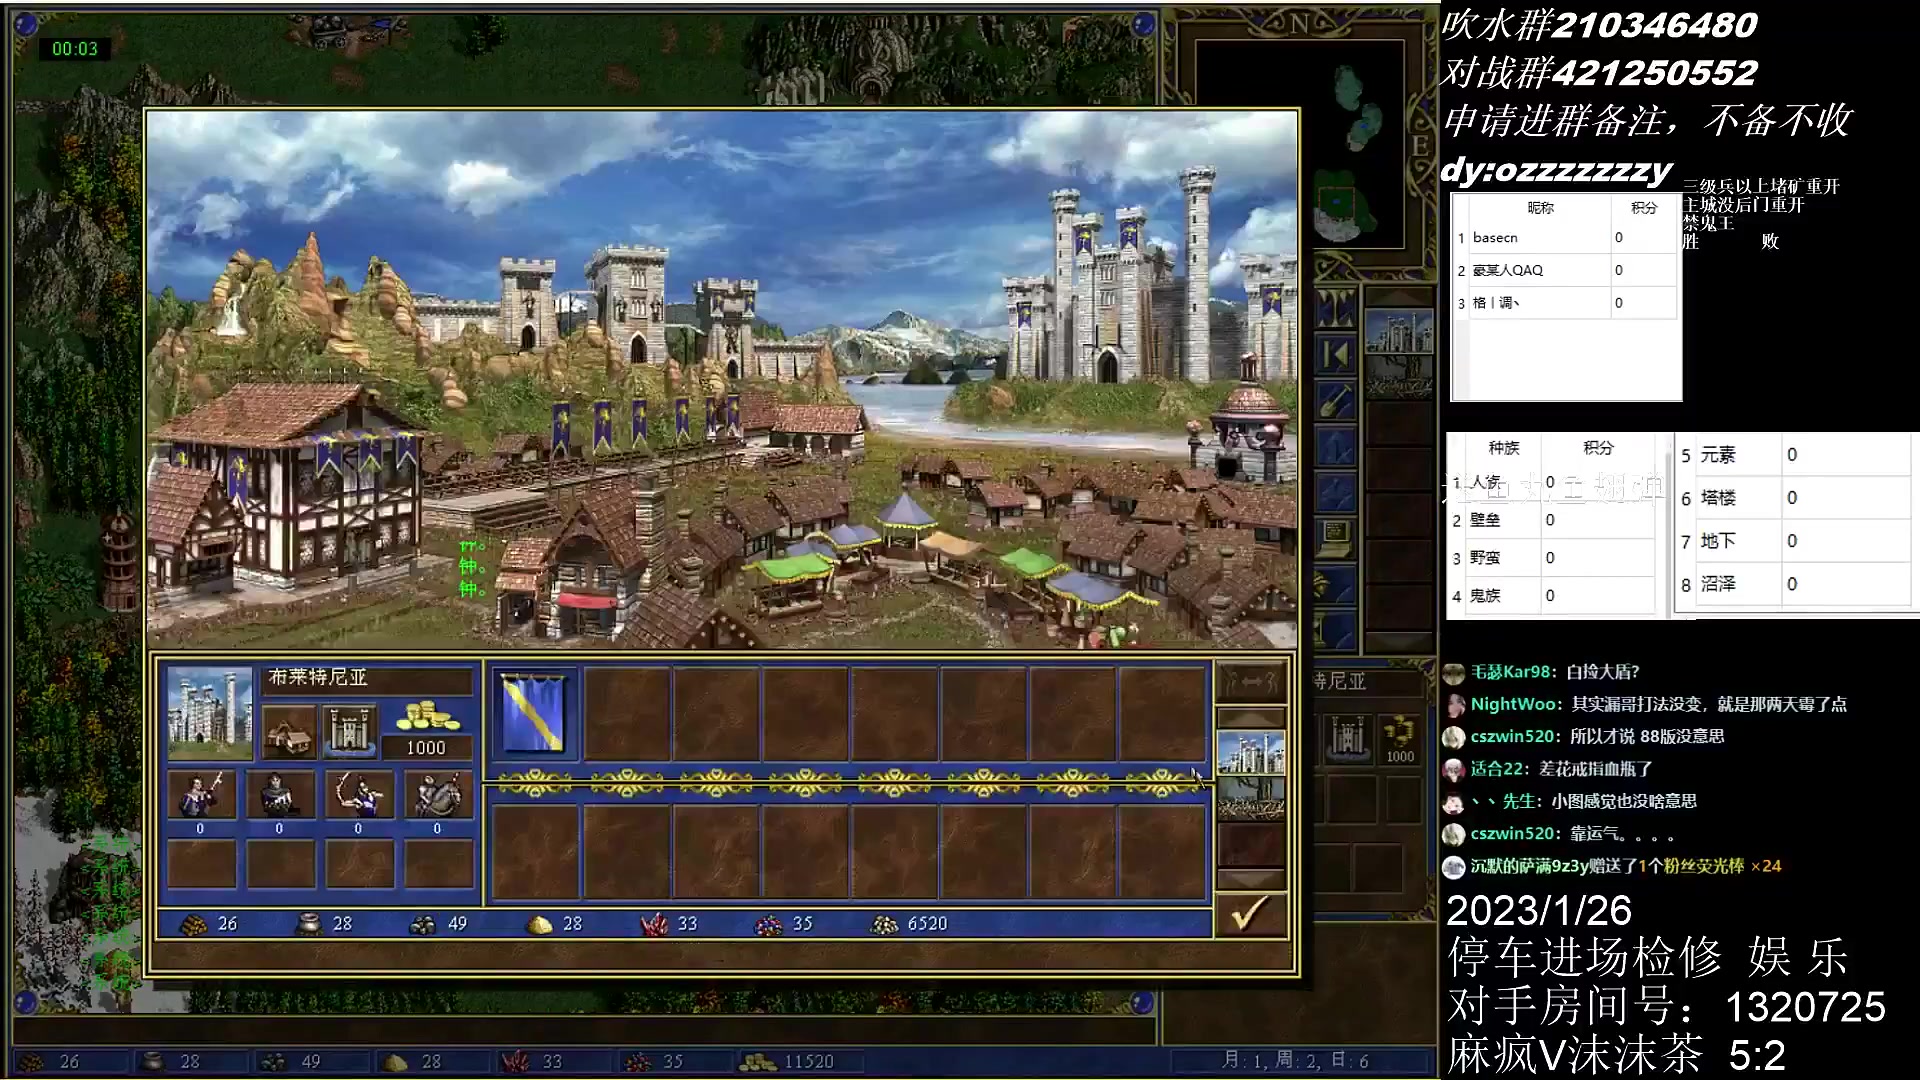Click 积分 column header in nickname table
1920x1080 pixels.
coord(1643,208)
